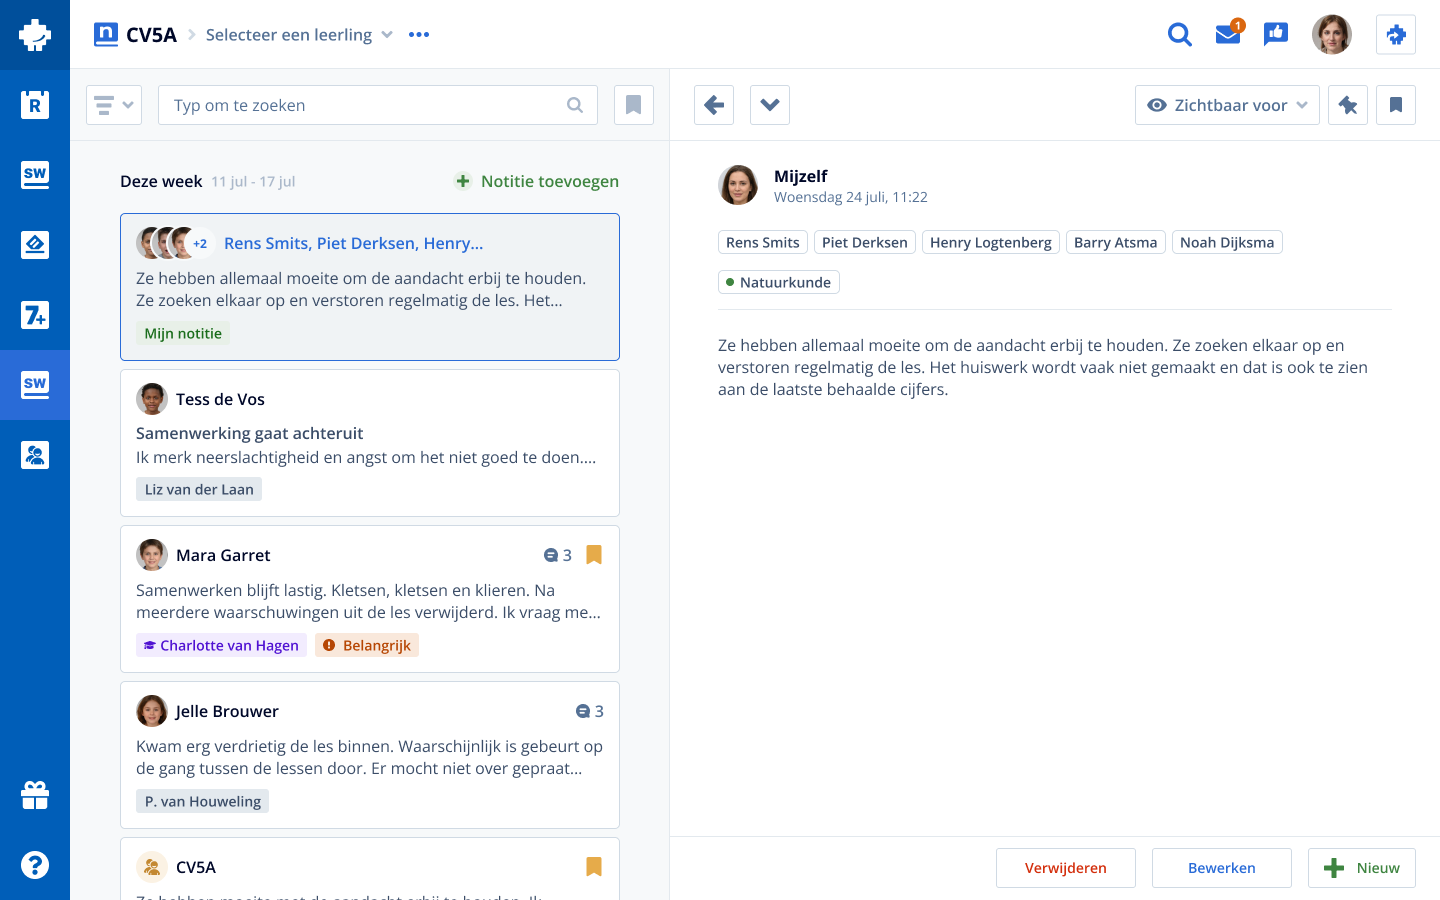Click the back arrow button
The height and width of the screenshot is (900, 1440).
coord(714,105)
